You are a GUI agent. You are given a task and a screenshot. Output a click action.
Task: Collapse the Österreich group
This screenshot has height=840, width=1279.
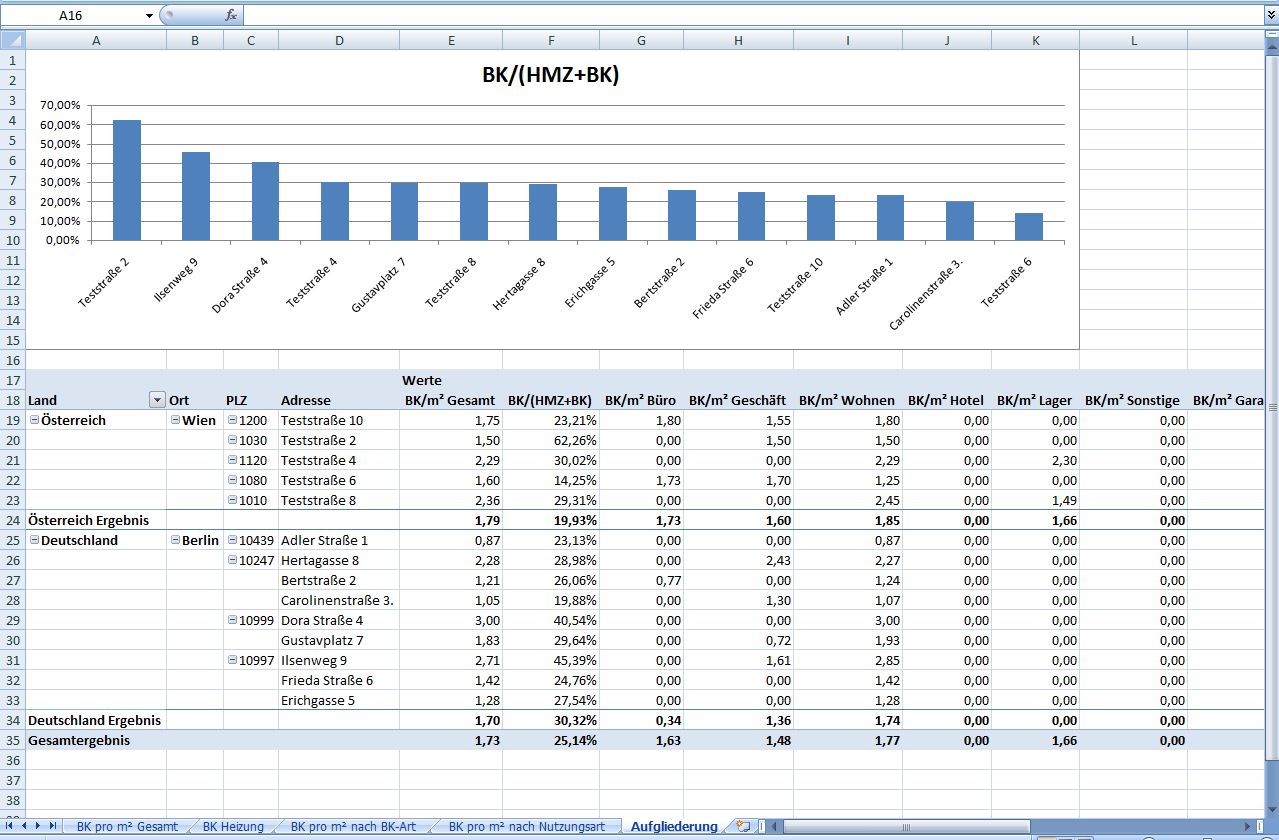(x=34, y=420)
